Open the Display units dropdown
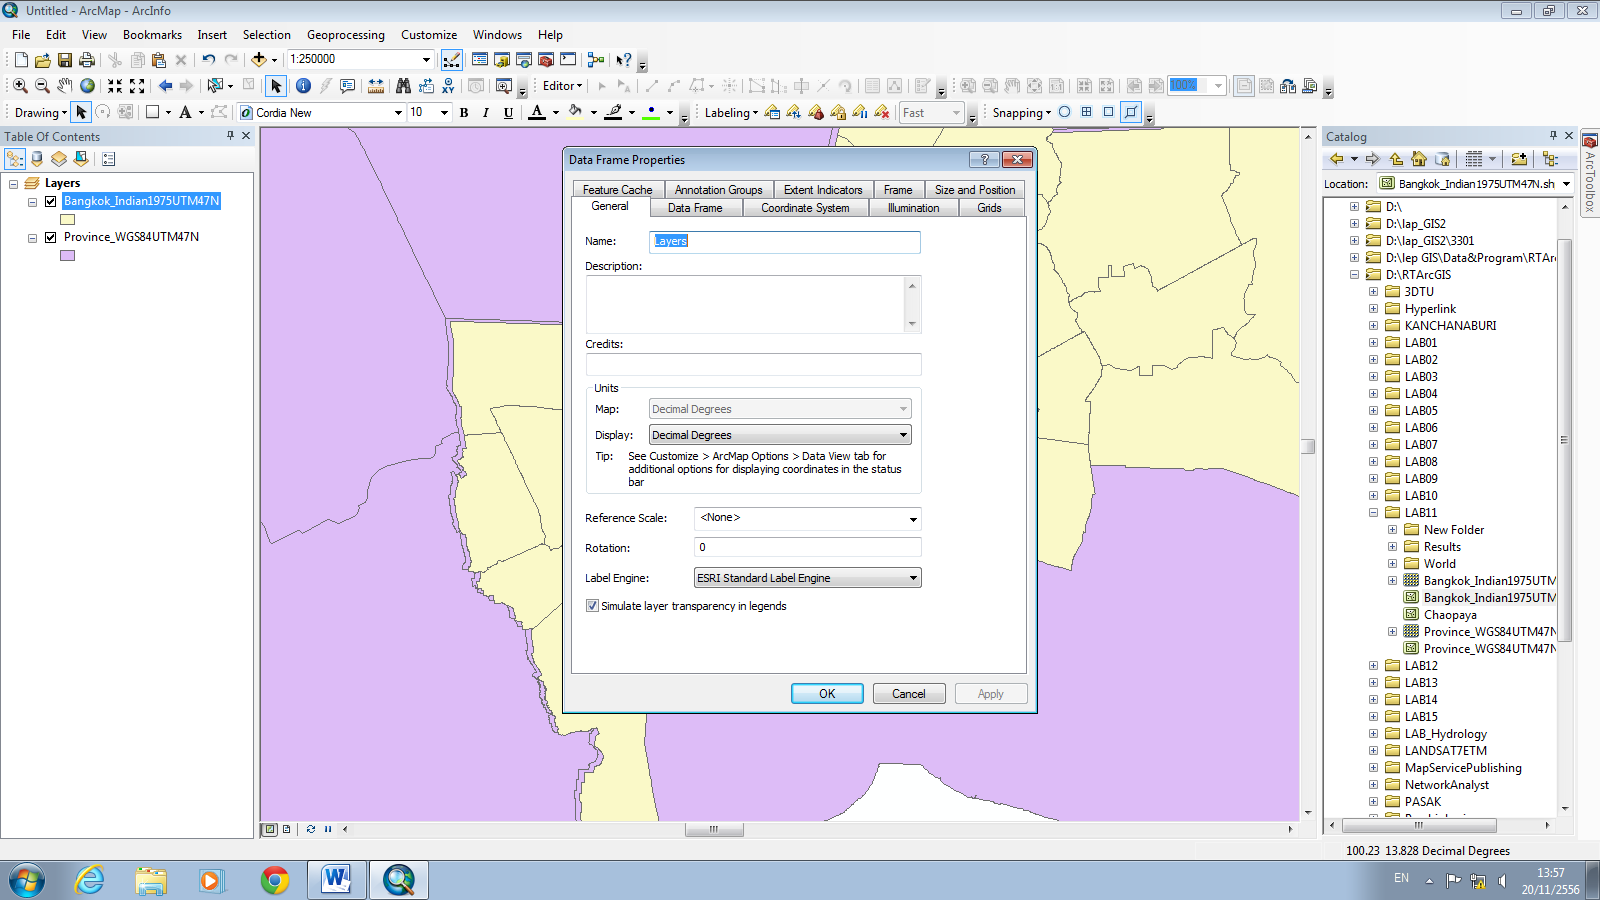 click(903, 434)
